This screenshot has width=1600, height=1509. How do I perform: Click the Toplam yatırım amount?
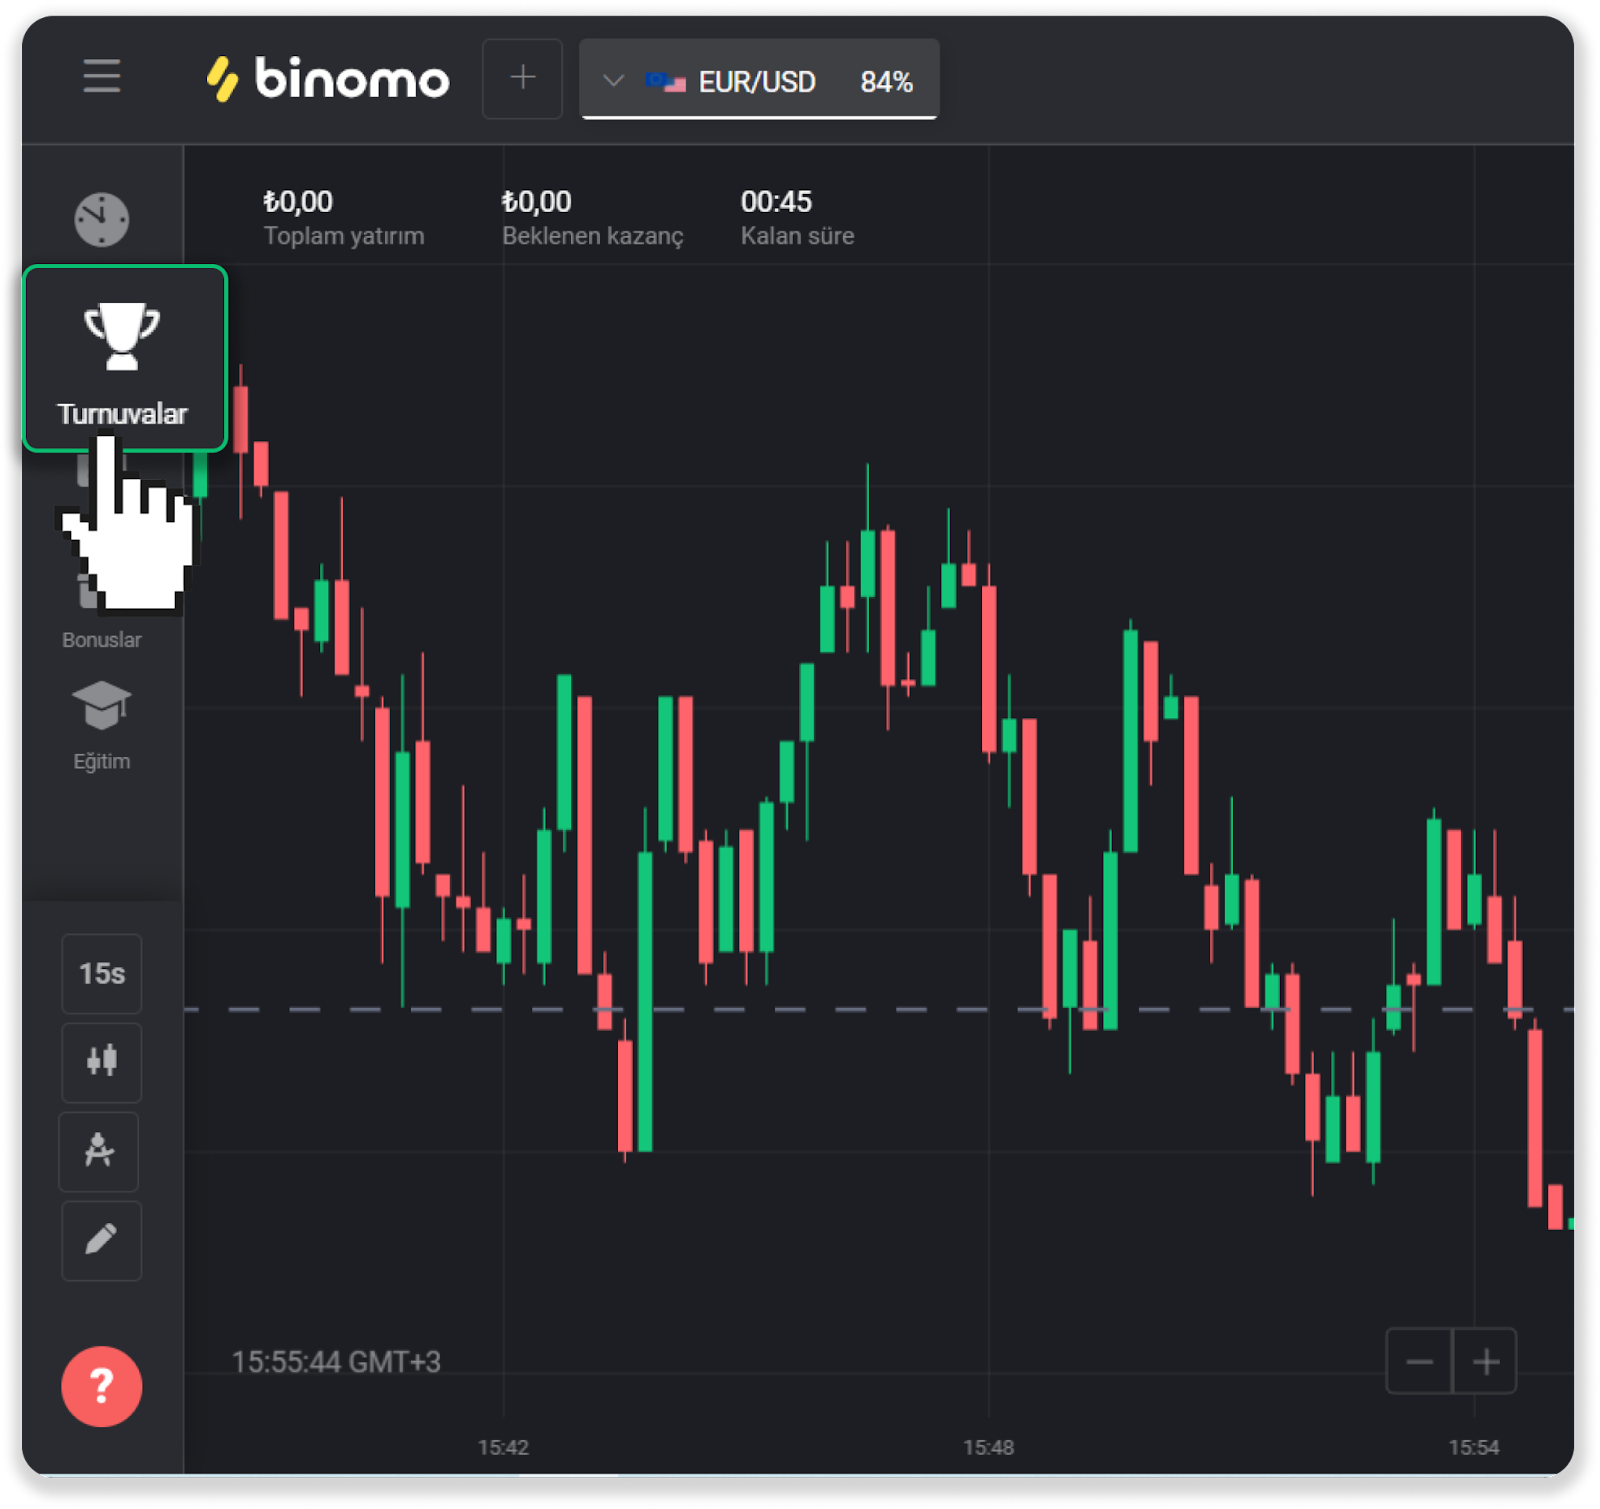tap(298, 202)
